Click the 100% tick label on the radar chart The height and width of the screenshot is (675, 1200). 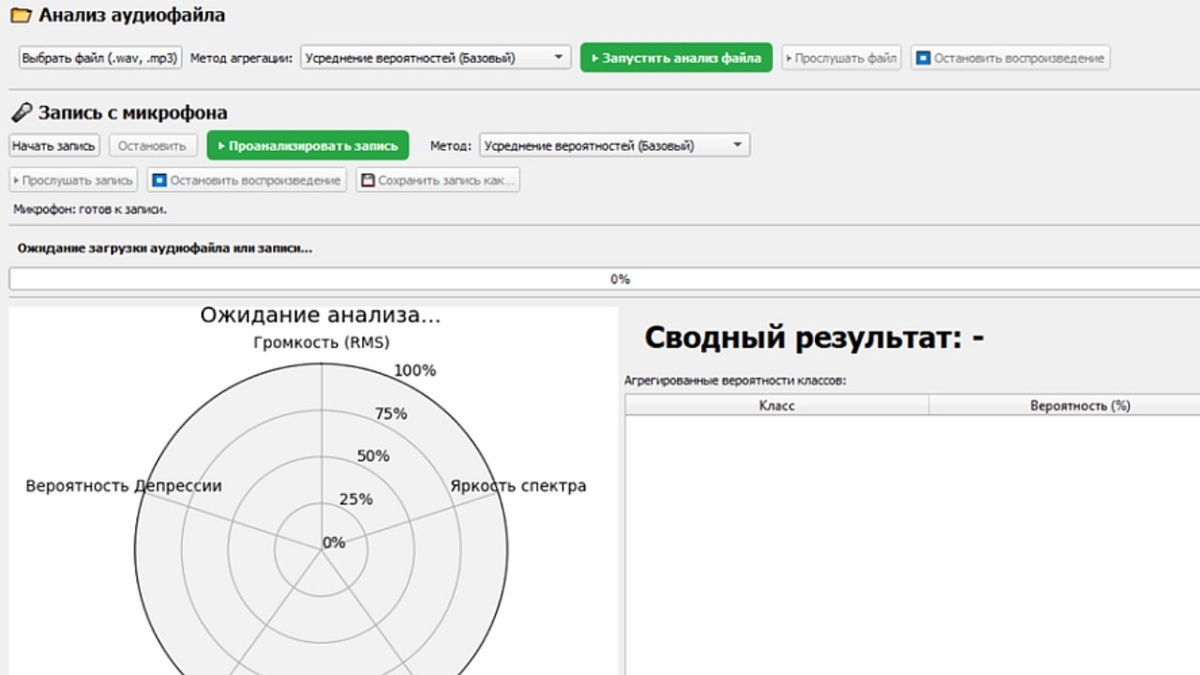415,371
